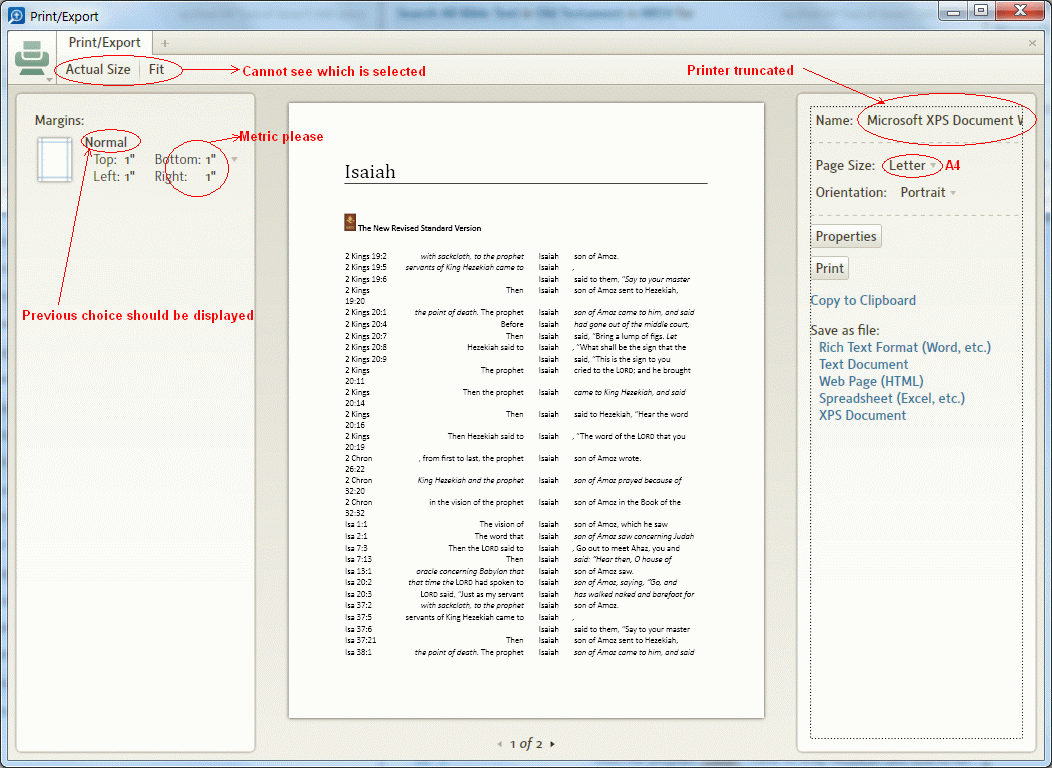Viewport: 1052px width, 768px height.
Task: Click the Copy to Clipboard link
Action: click(863, 300)
